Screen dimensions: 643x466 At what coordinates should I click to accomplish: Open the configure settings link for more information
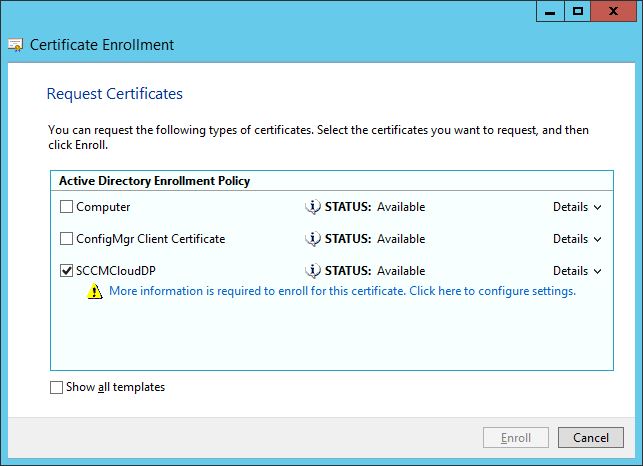[x=342, y=291]
